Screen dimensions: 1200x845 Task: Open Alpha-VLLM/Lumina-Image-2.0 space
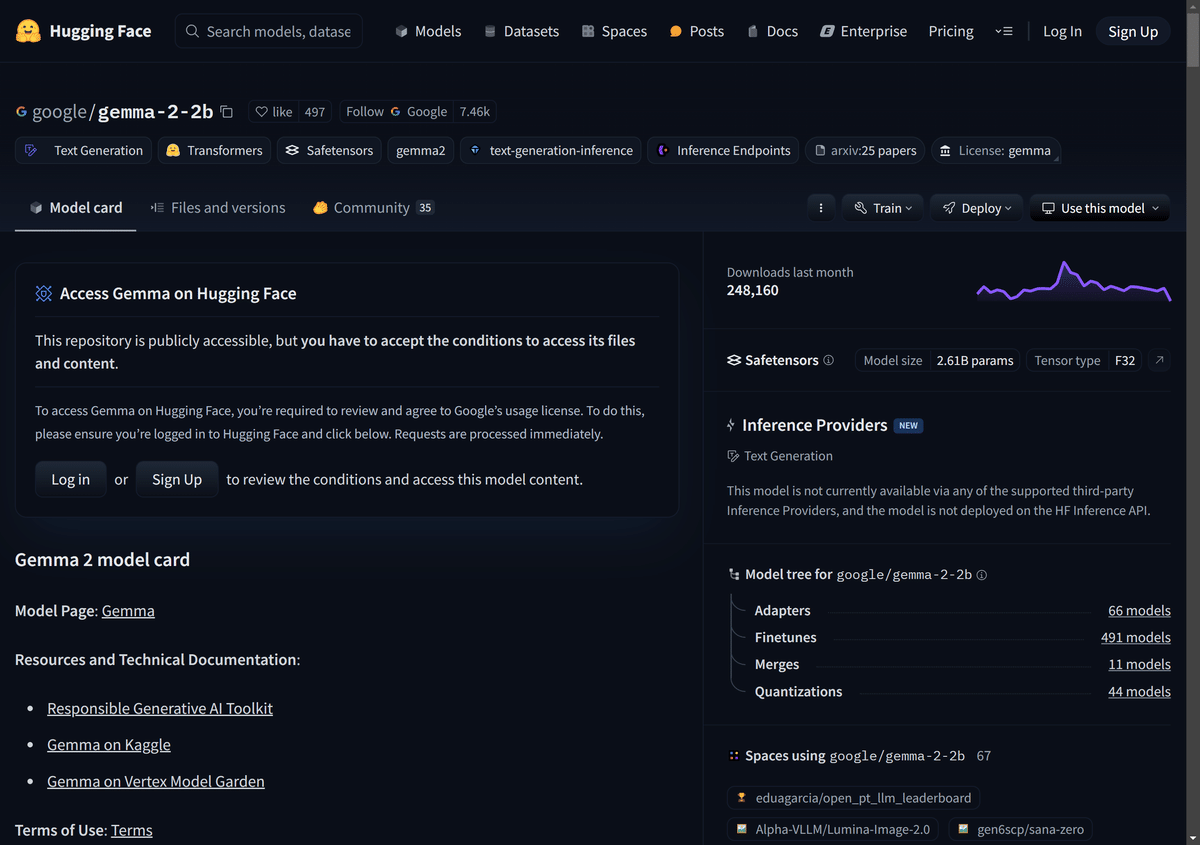click(x=833, y=829)
